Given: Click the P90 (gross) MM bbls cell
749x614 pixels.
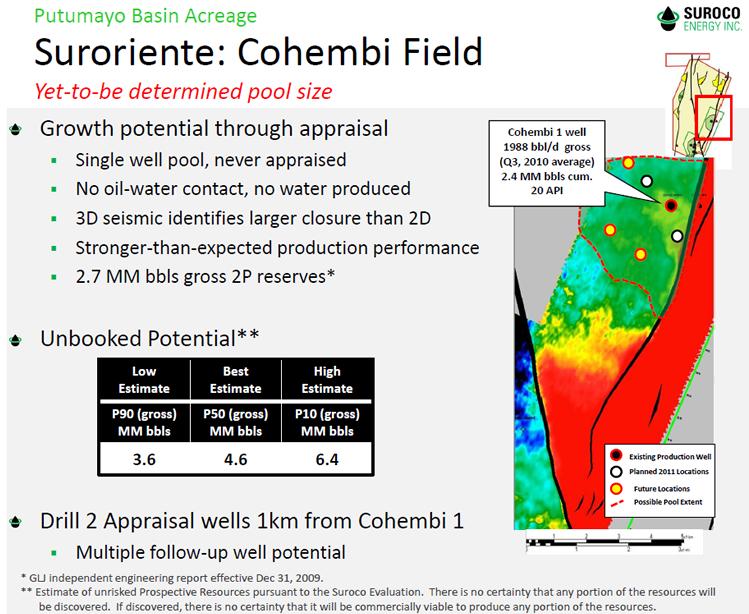Looking at the screenshot, I should tap(144, 422).
